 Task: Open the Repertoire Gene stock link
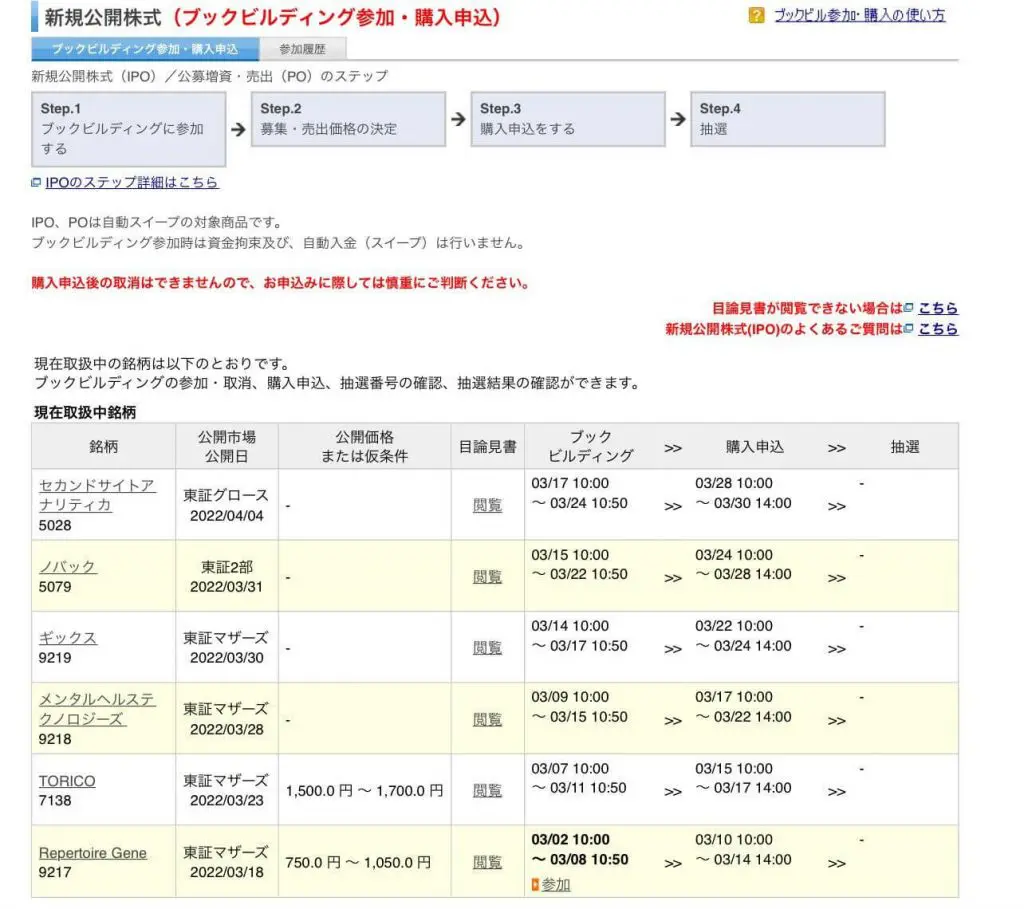[x=92, y=852]
